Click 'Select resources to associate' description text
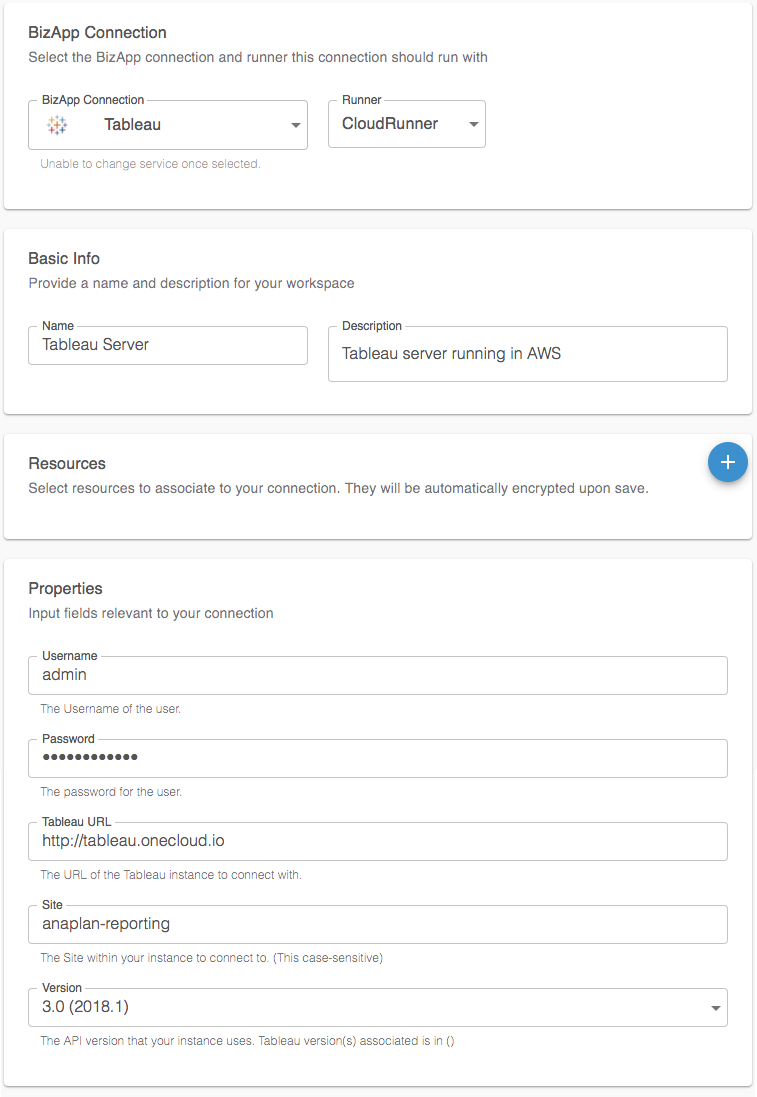 [339, 488]
